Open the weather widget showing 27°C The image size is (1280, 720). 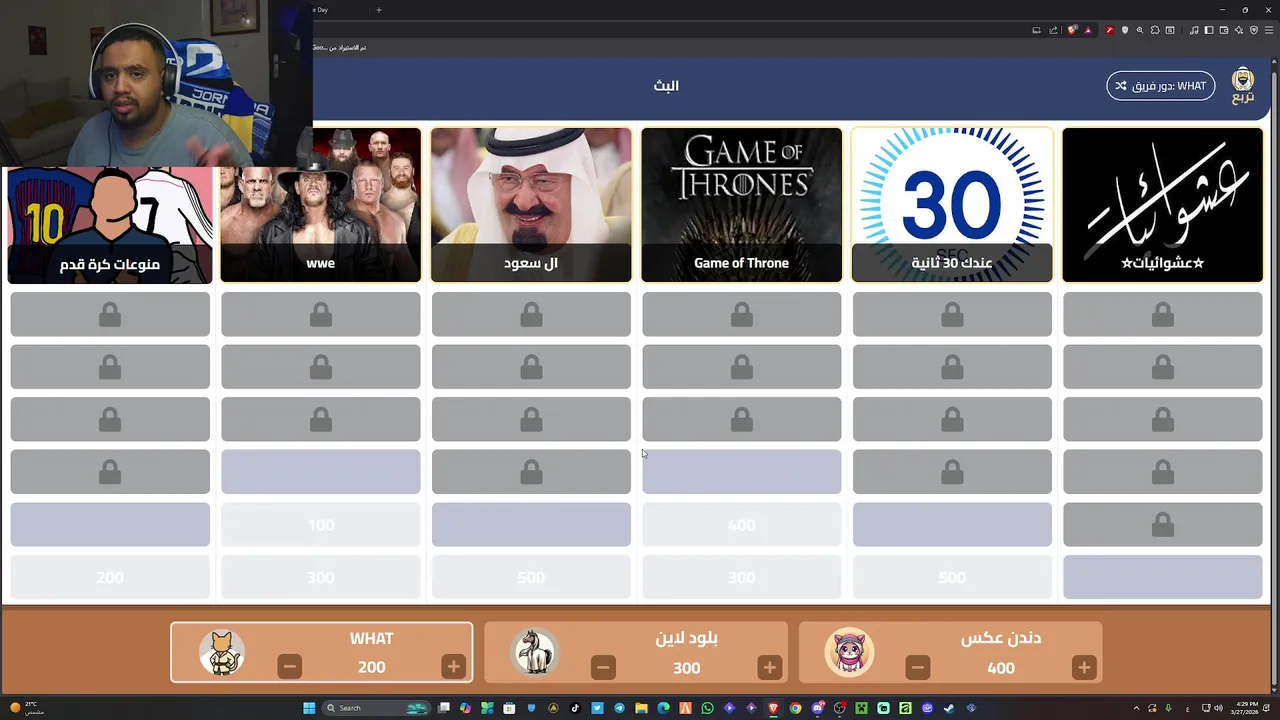click(x=26, y=708)
